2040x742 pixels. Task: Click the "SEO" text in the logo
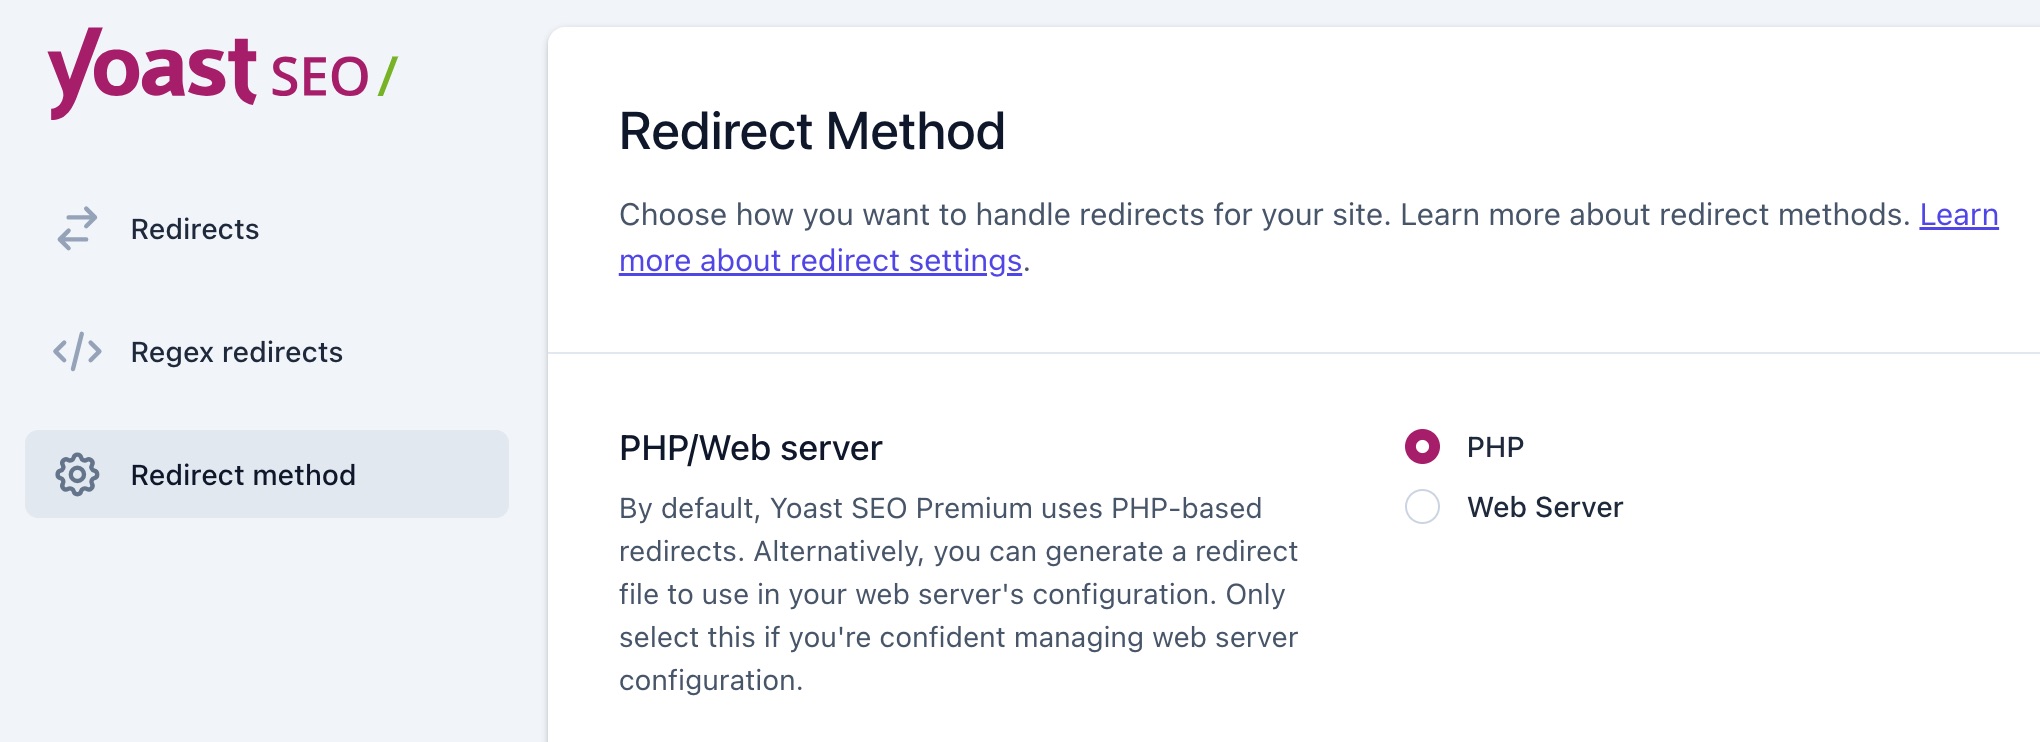click(320, 78)
